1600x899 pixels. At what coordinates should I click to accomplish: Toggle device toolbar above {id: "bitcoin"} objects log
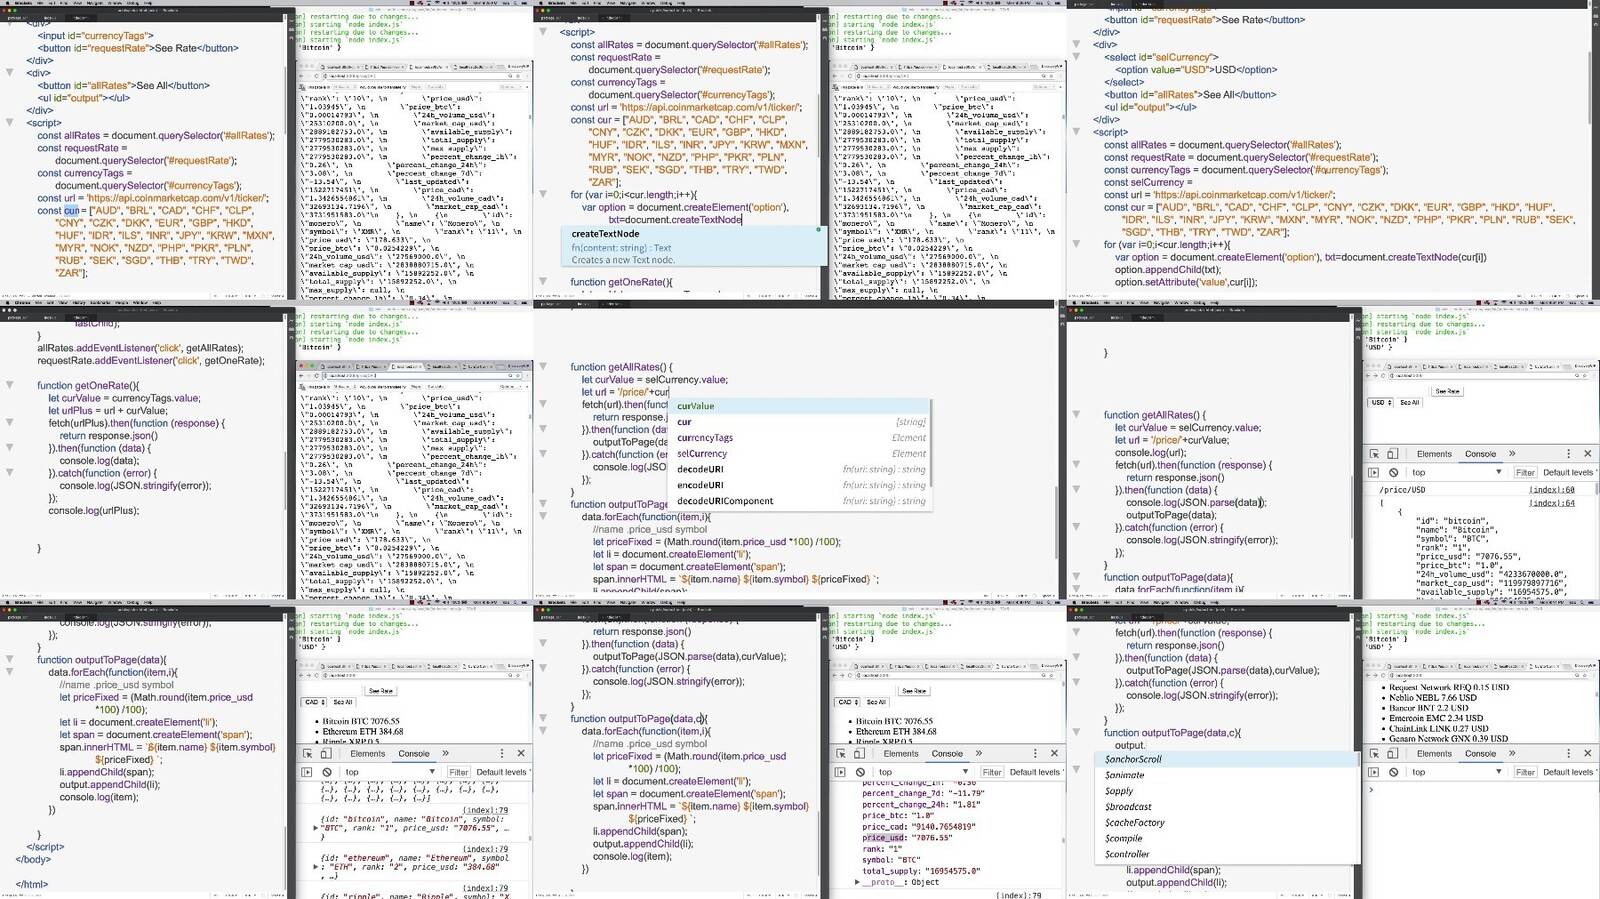(x=327, y=754)
